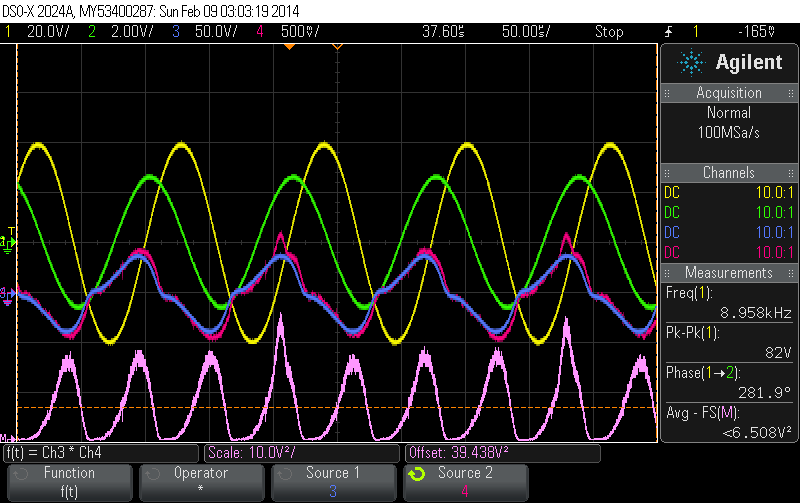This screenshot has height=503, width=800.
Task: Click the Freq(1) 8.958kHz measurement
Action: 729,303
